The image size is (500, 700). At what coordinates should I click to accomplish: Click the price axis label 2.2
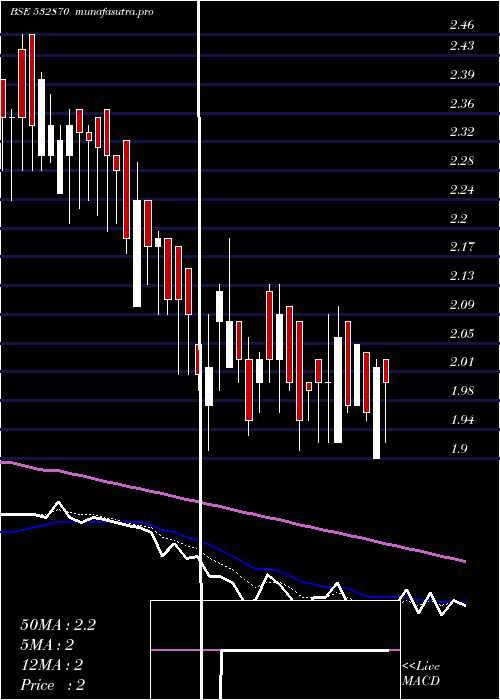(458, 219)
